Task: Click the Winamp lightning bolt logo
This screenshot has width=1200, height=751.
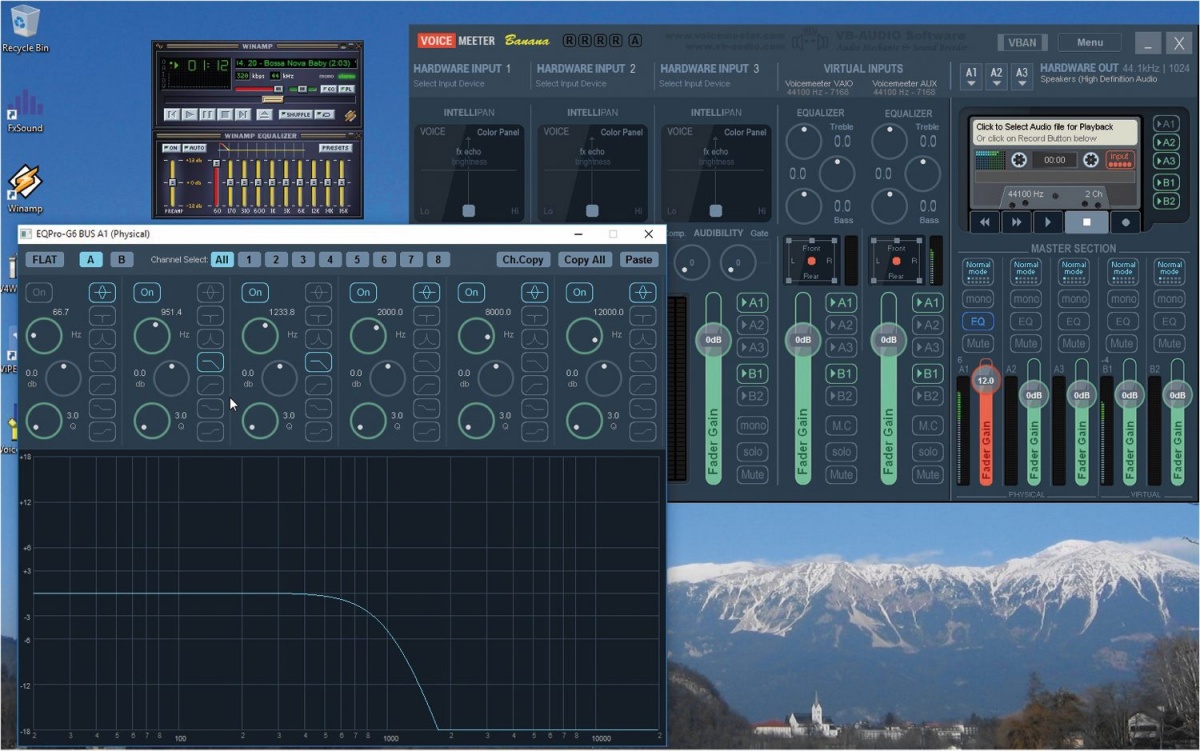Action: 350,116
